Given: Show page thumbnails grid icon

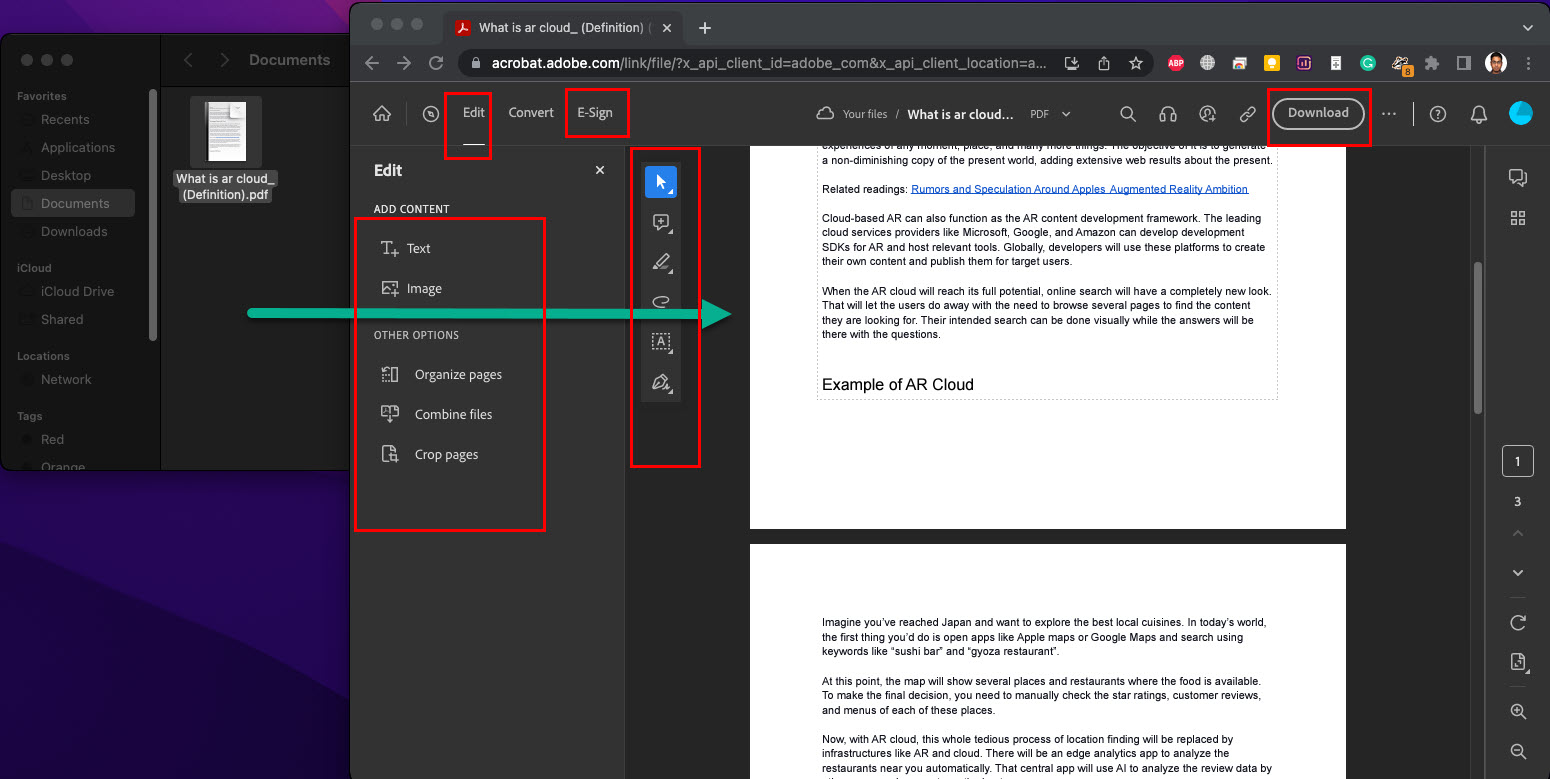Looking at the screenshot, I should 1518,218.
